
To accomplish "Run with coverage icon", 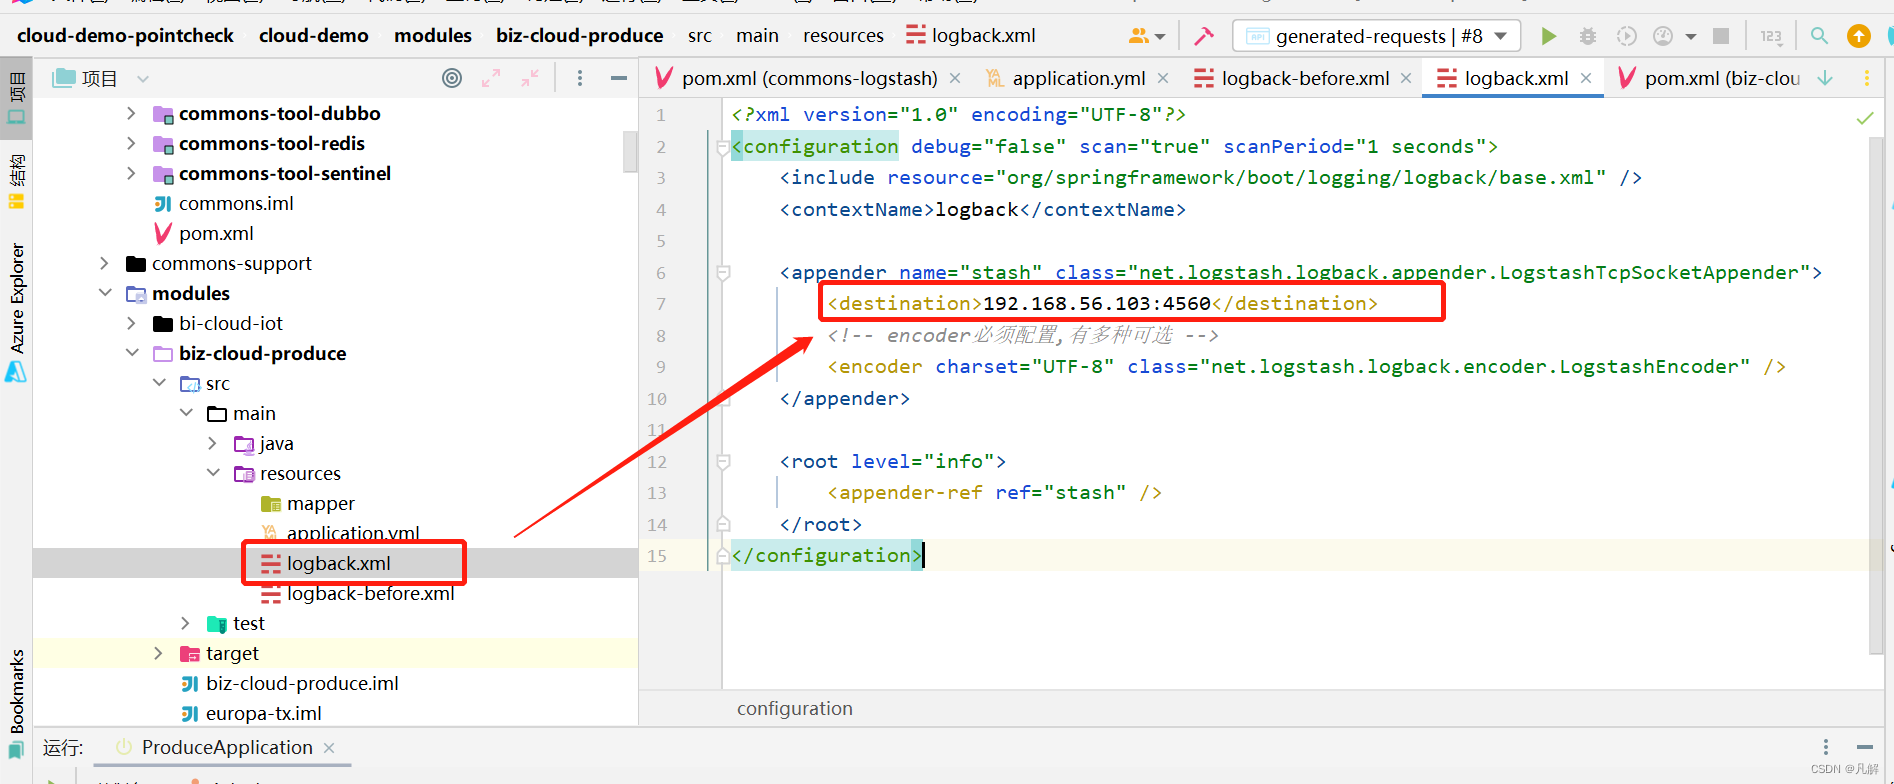I will (1627, 36).
